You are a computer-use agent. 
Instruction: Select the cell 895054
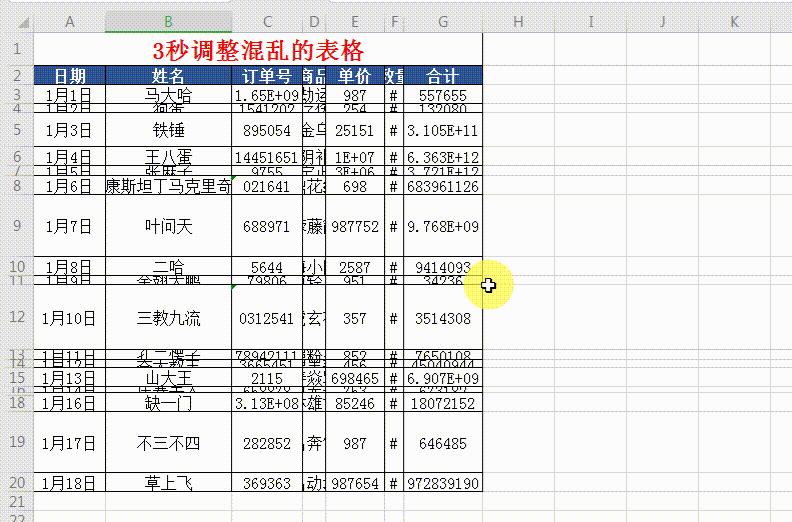pyautogui.click(x=267, y=130)
